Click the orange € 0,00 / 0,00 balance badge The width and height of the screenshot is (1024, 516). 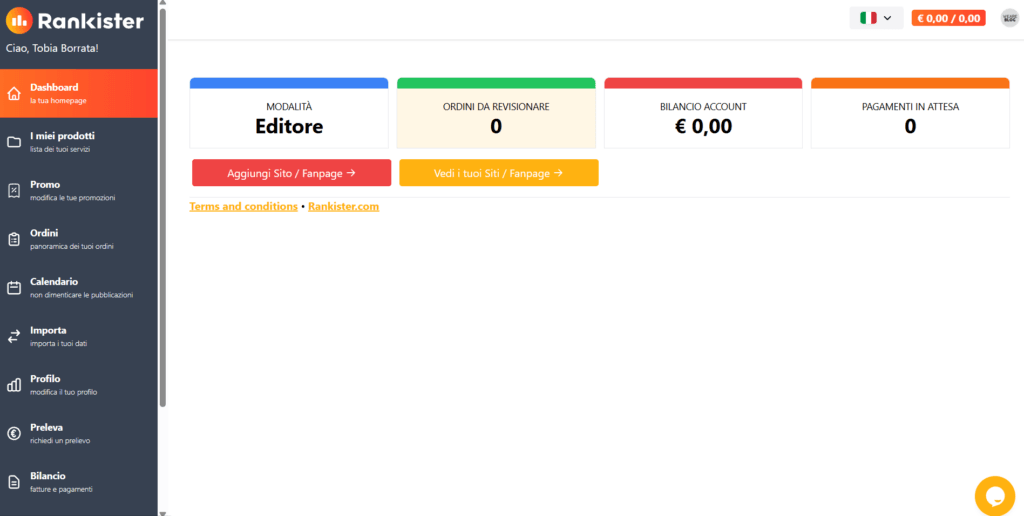(x=948, y=18)
